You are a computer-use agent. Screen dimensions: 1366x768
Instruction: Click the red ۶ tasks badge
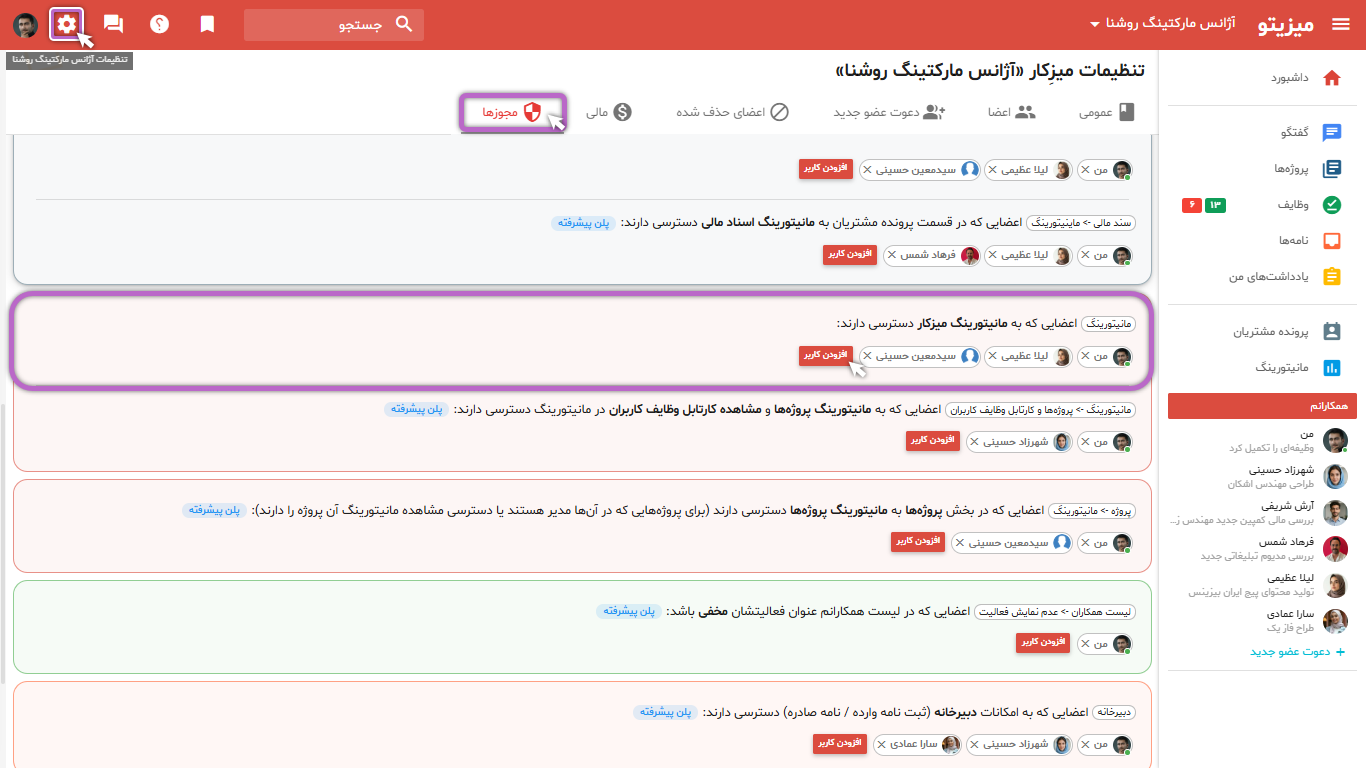pos(1192,205)
